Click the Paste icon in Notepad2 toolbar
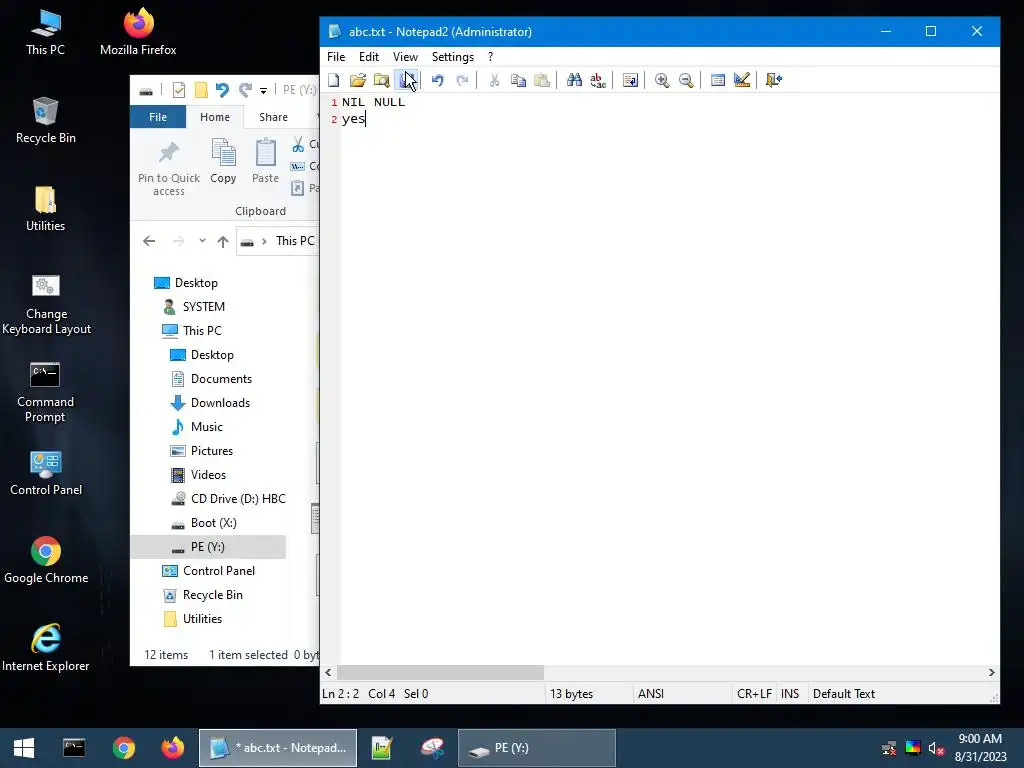This screenshot has width=1024, height=768. coord(542,80)
